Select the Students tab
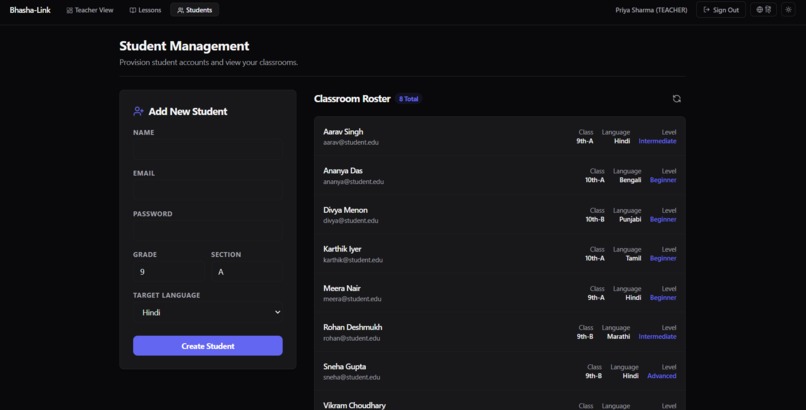The image size is (806, 410). pyautogui.click(x=194, y=10)
